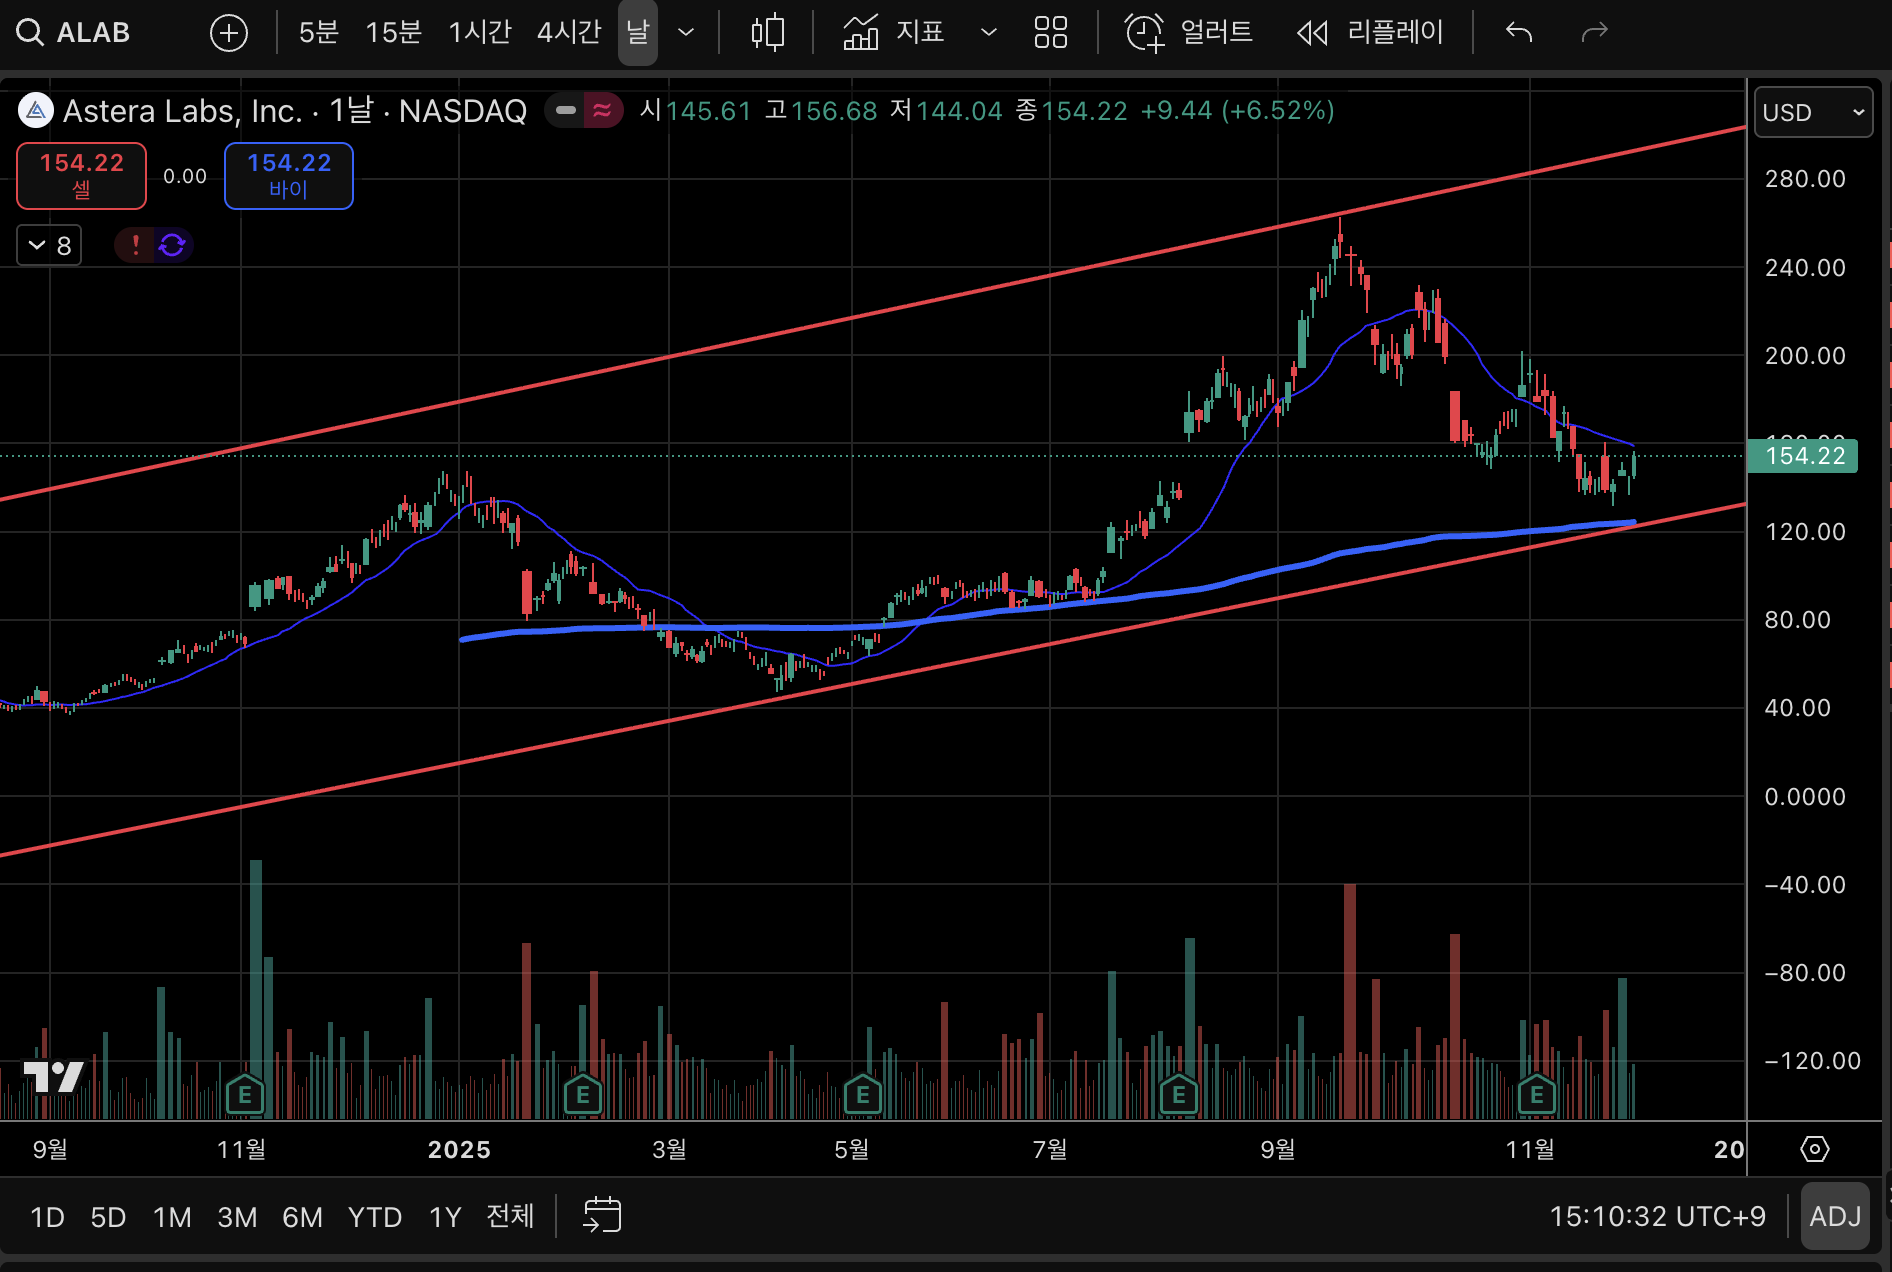Select the 날 daily timeframe
The height and width of the screenshot is (1272, 1892).
[x=638, y=32]
